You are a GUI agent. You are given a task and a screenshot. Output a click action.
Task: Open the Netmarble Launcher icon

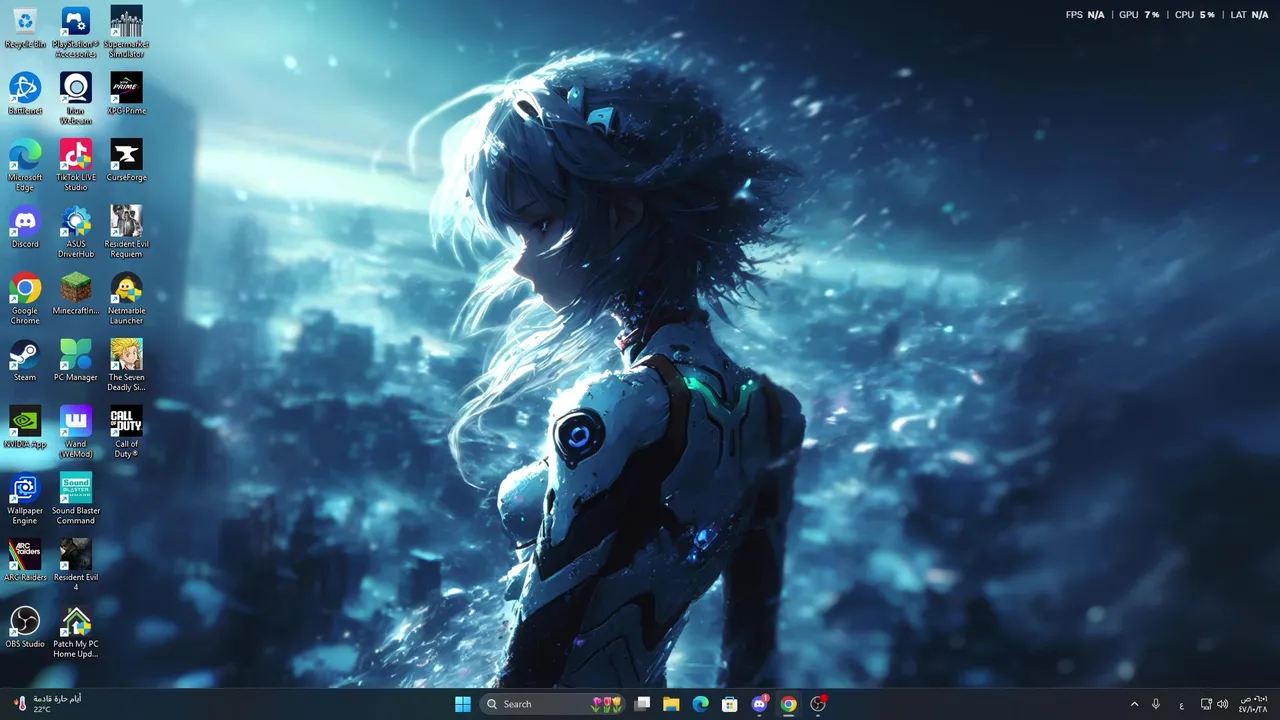click(126, 298)
